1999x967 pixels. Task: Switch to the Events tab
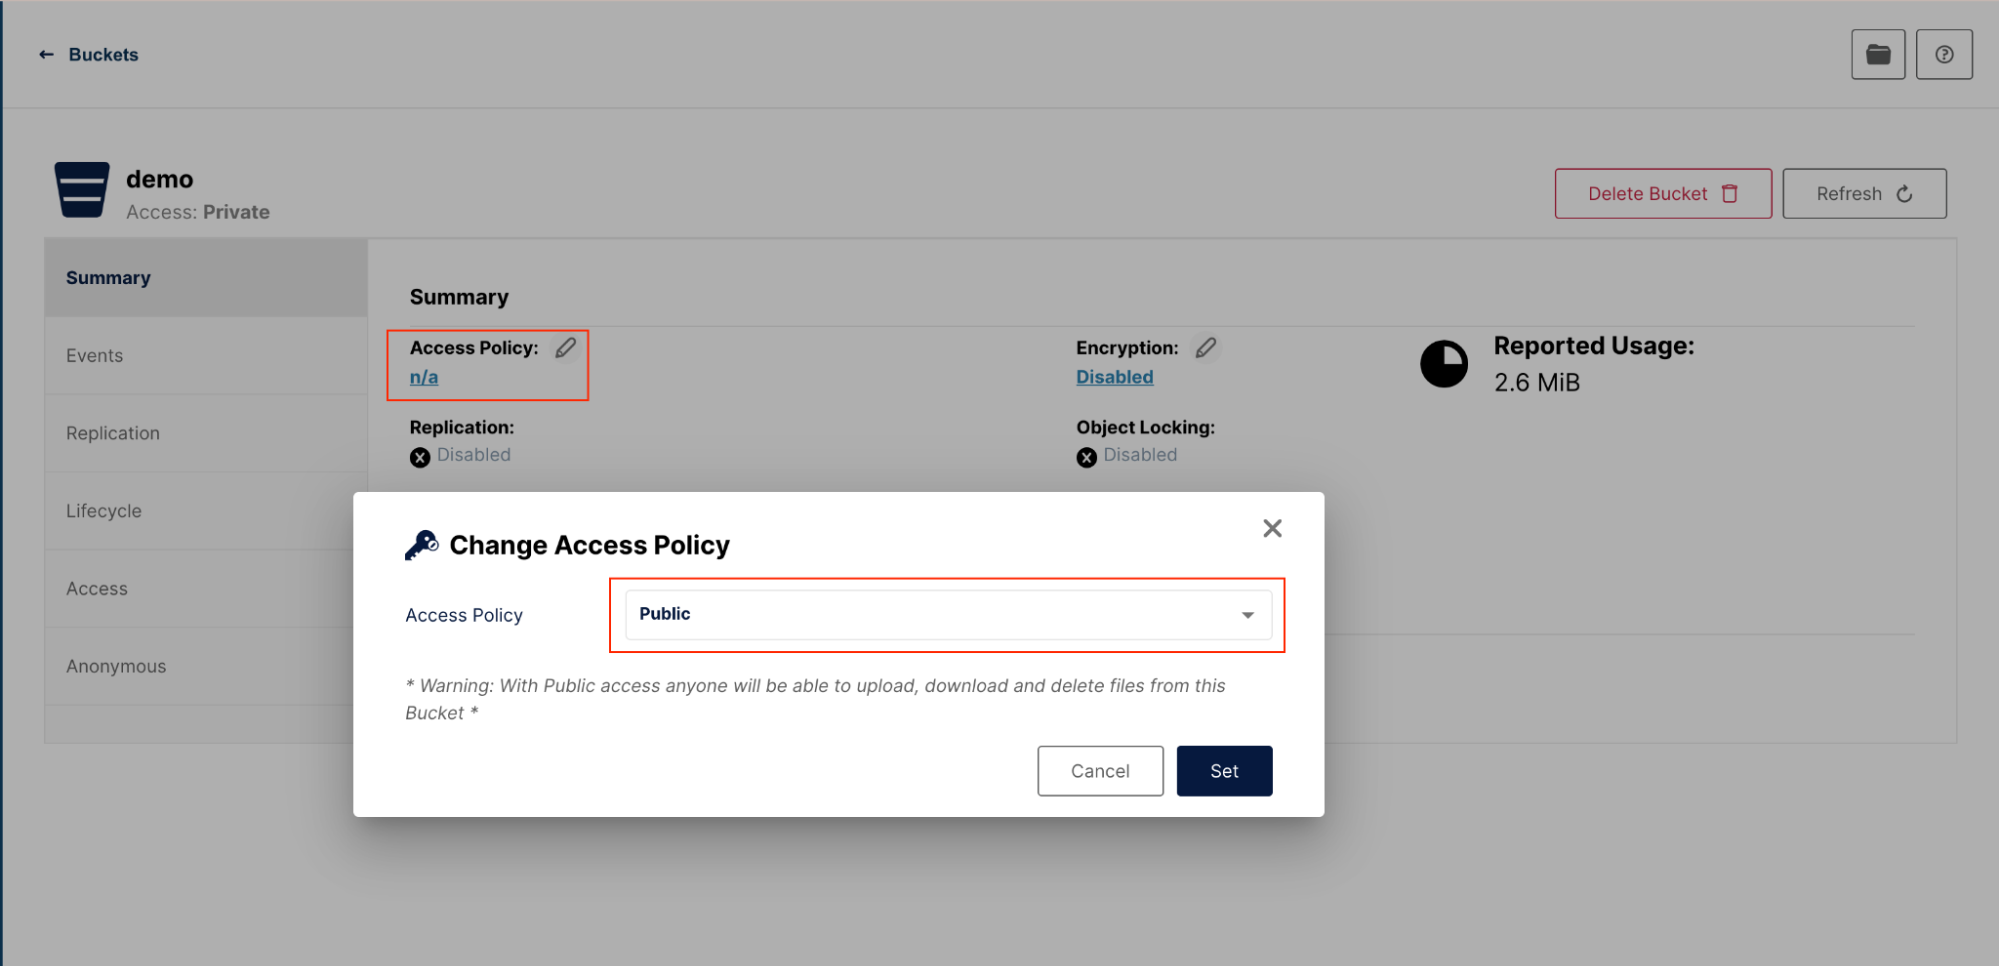coord(95,356)
